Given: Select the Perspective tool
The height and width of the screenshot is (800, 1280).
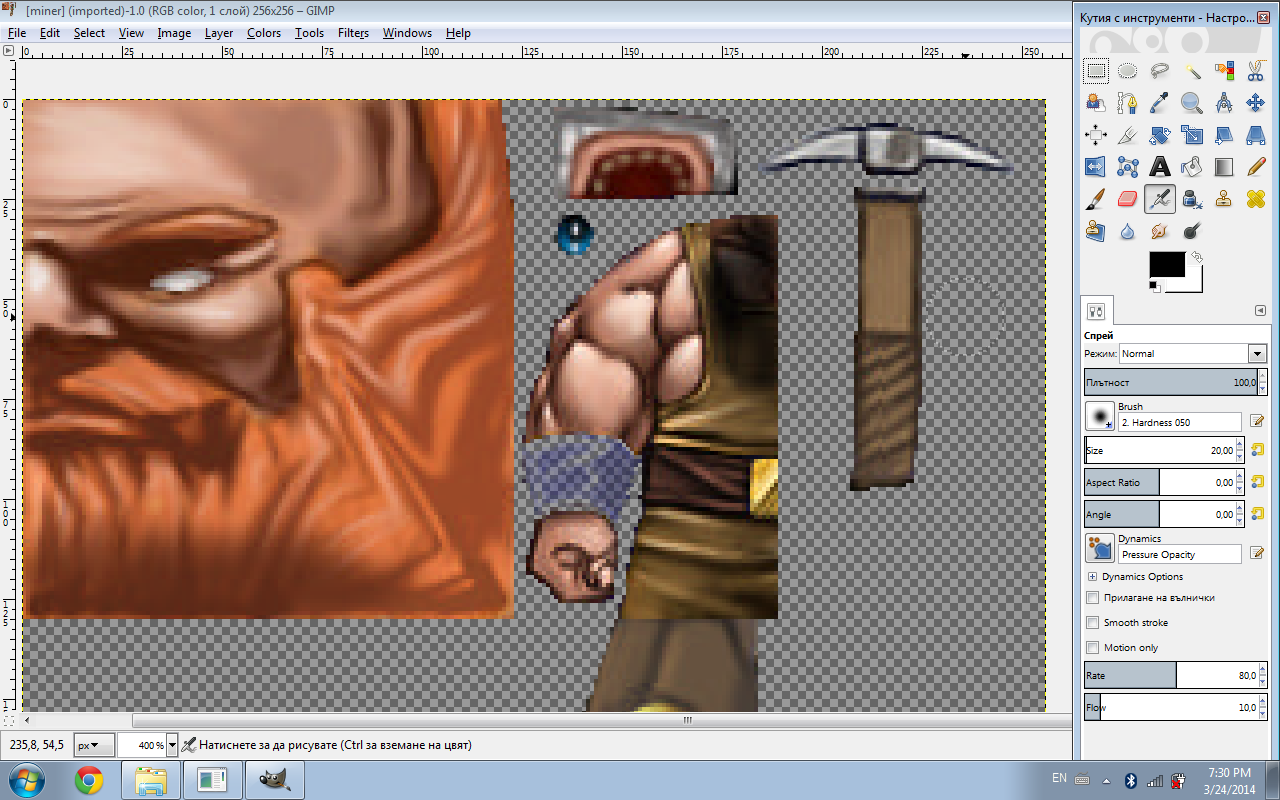Looking at the screenshot, I should pyautogui.click(x=1256, y=135).
